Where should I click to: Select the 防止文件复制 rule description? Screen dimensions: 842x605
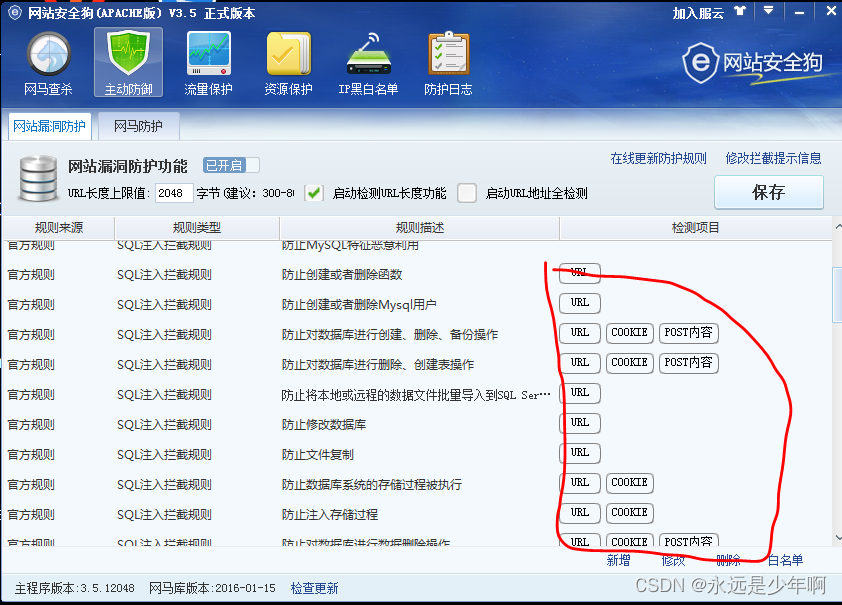click(318, 455)
